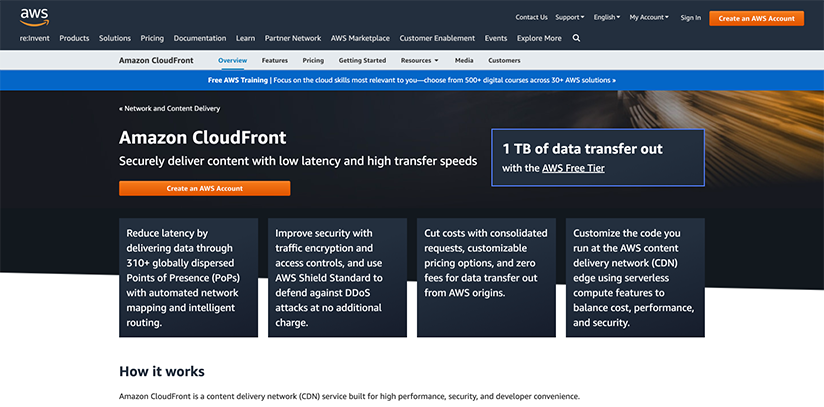Open Solutions menu
Screen dimensions: 824x407
click(115, 38)
